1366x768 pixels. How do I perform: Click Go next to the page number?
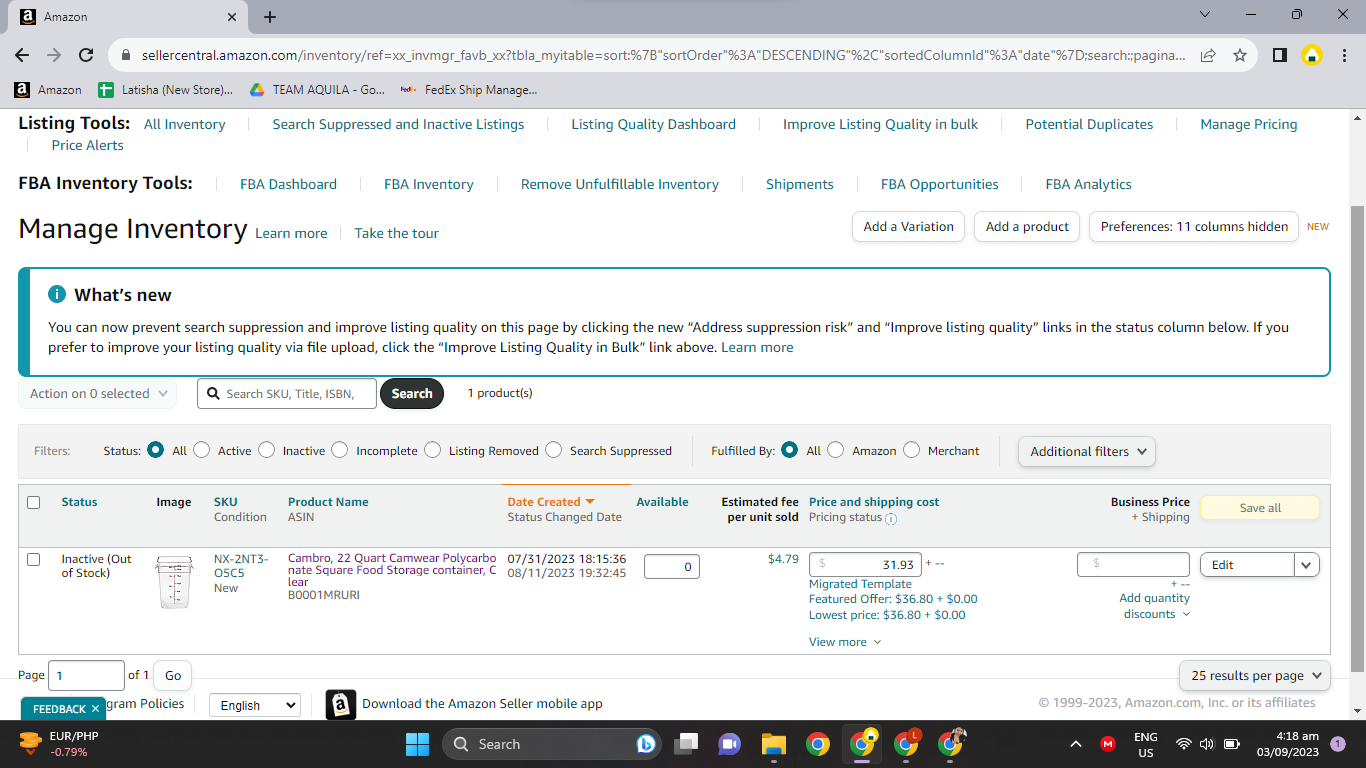[173, 676]
